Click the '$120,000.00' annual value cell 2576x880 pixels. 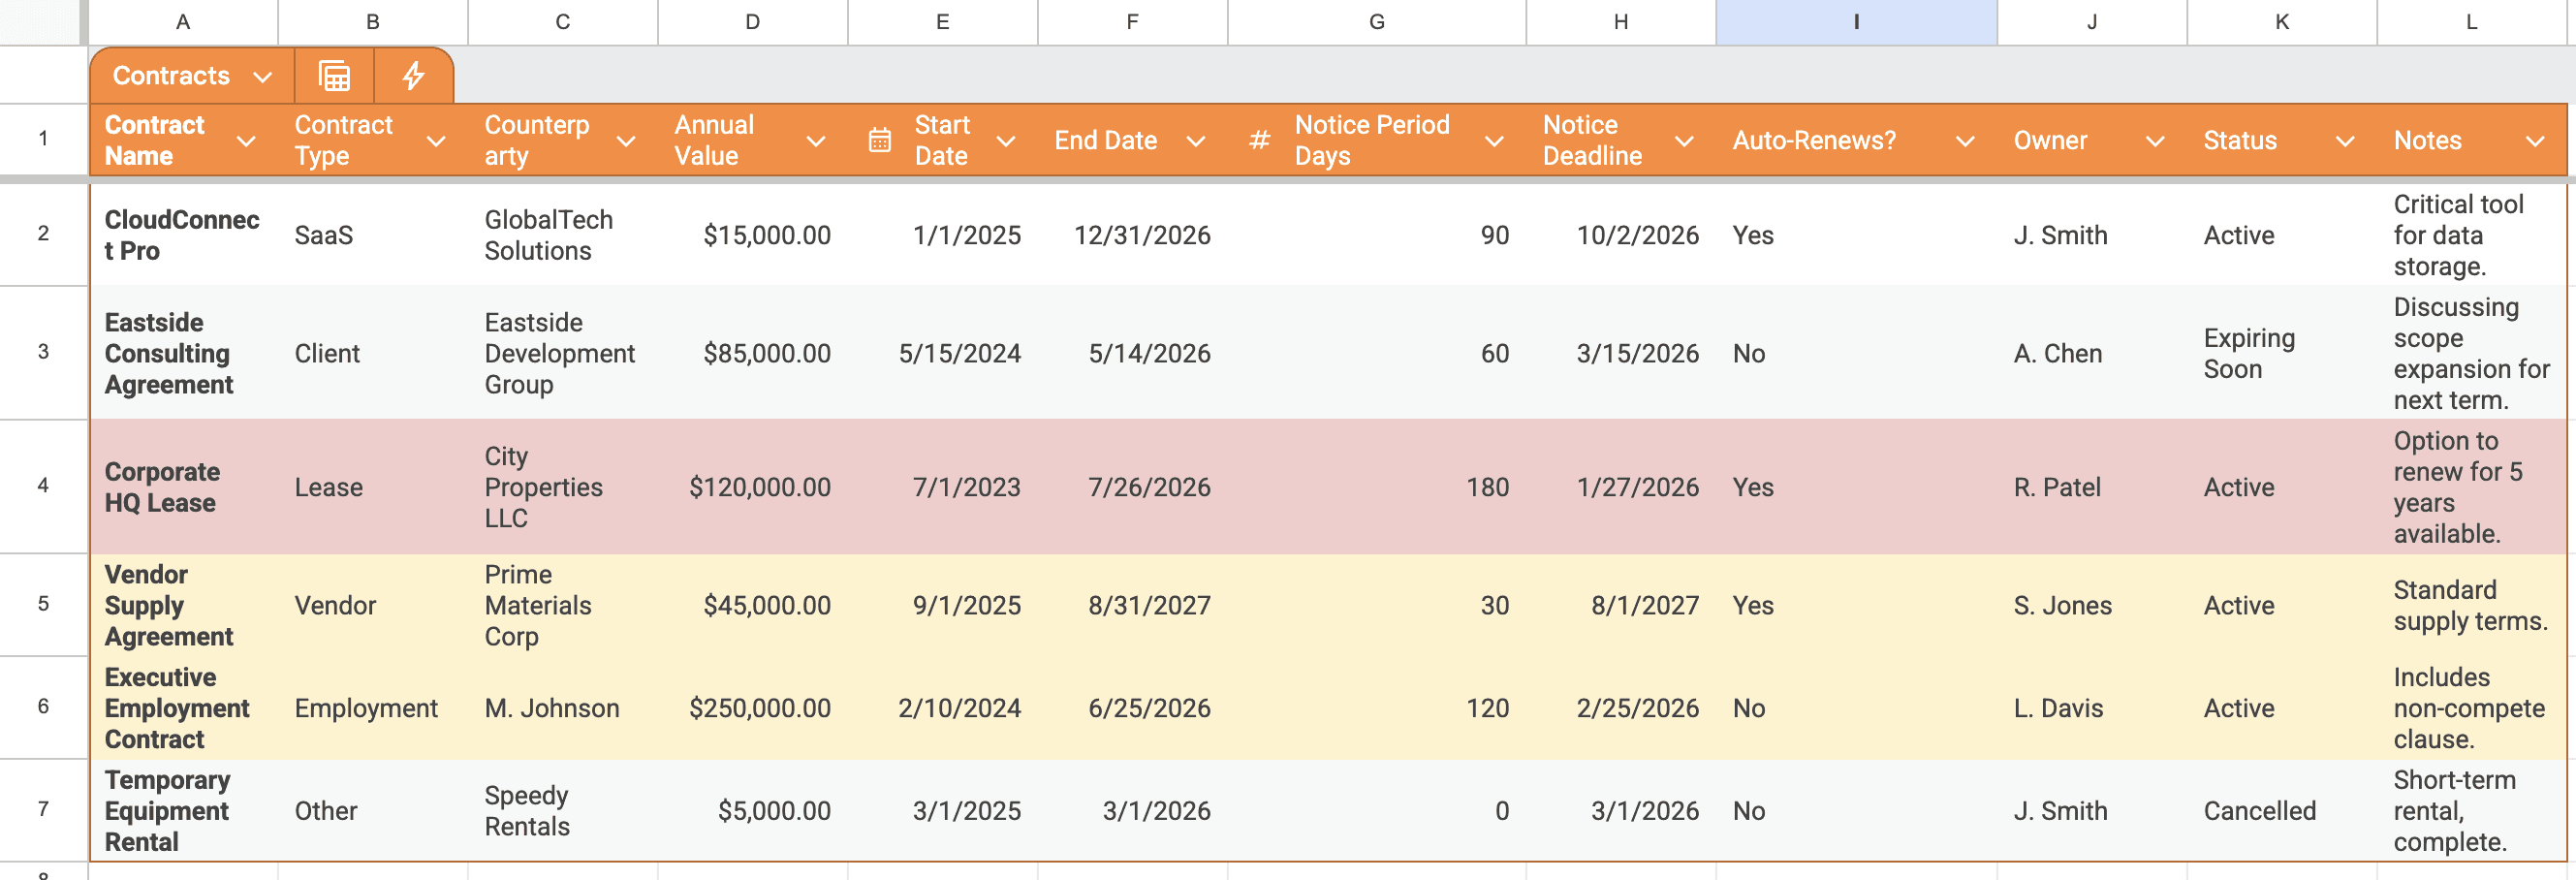pos(753,487)
